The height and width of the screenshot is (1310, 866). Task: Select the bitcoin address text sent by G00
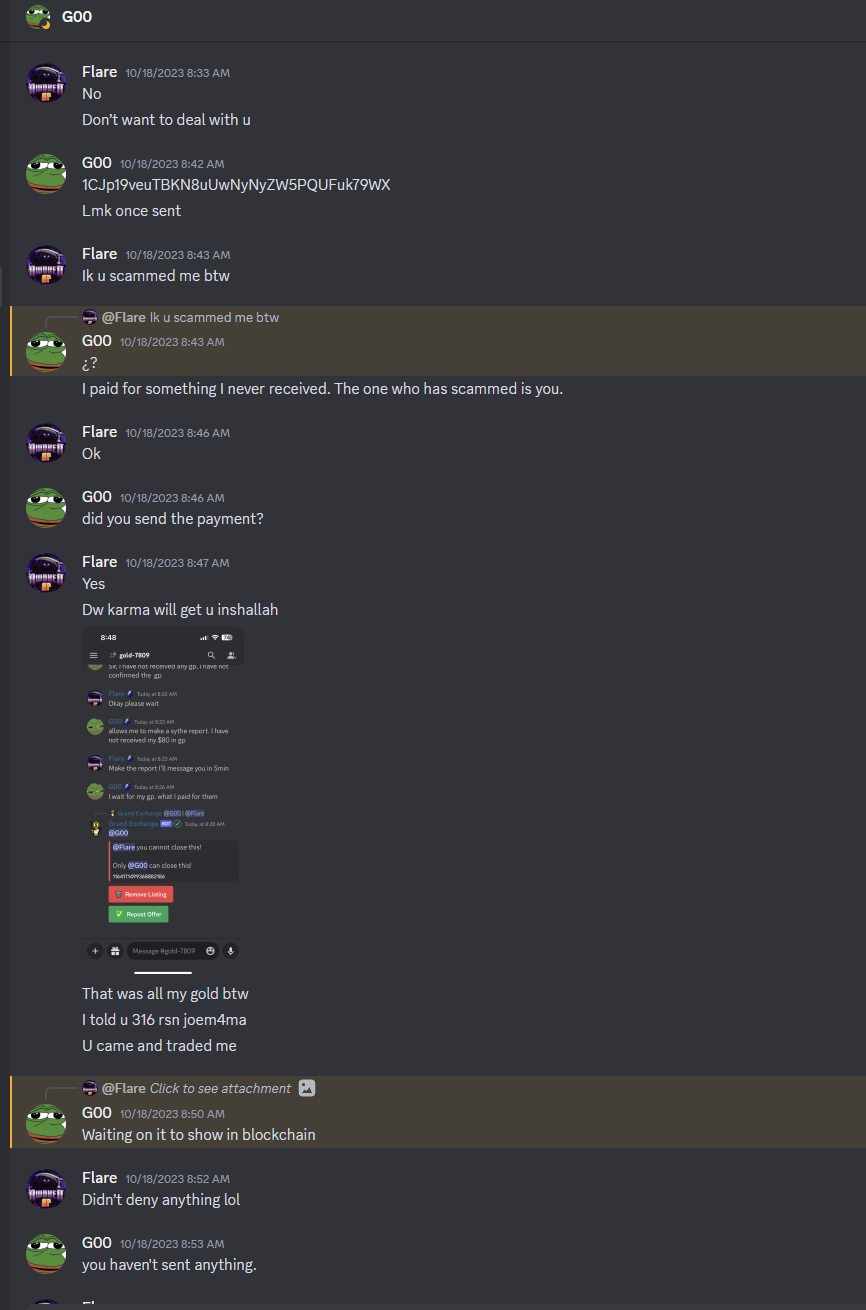coord(236,185)
